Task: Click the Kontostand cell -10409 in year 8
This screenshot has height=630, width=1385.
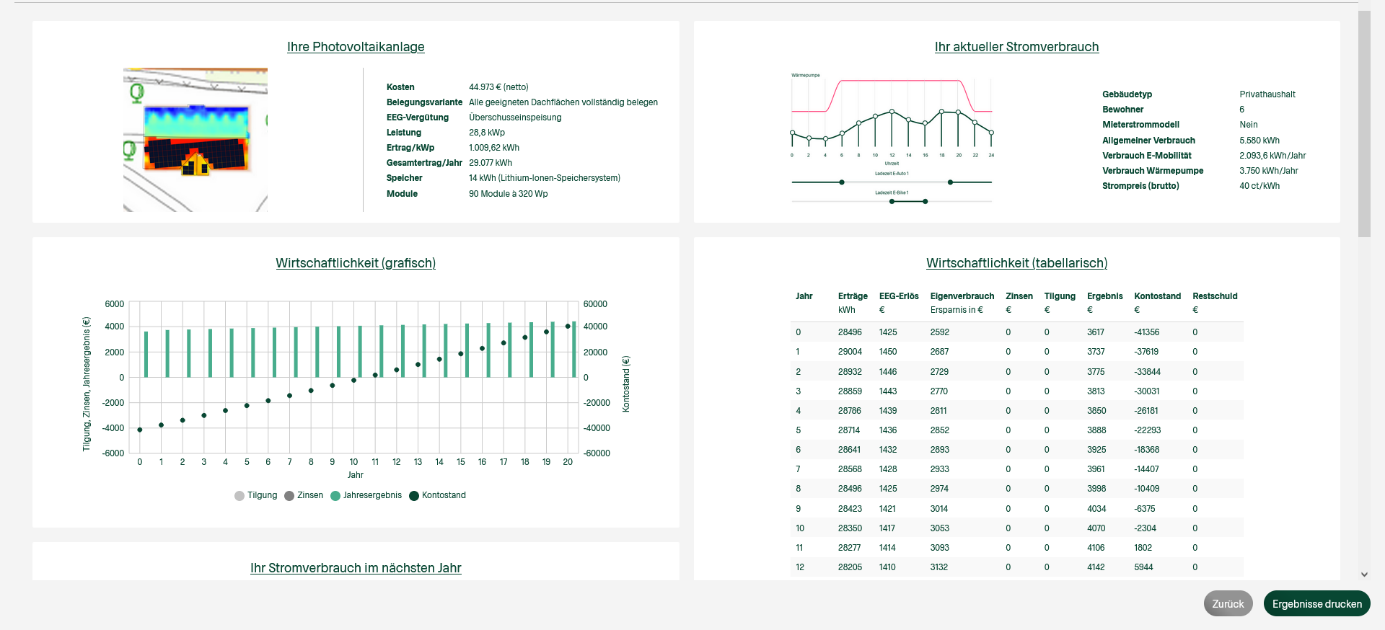Action: (x=1147, y=488)
